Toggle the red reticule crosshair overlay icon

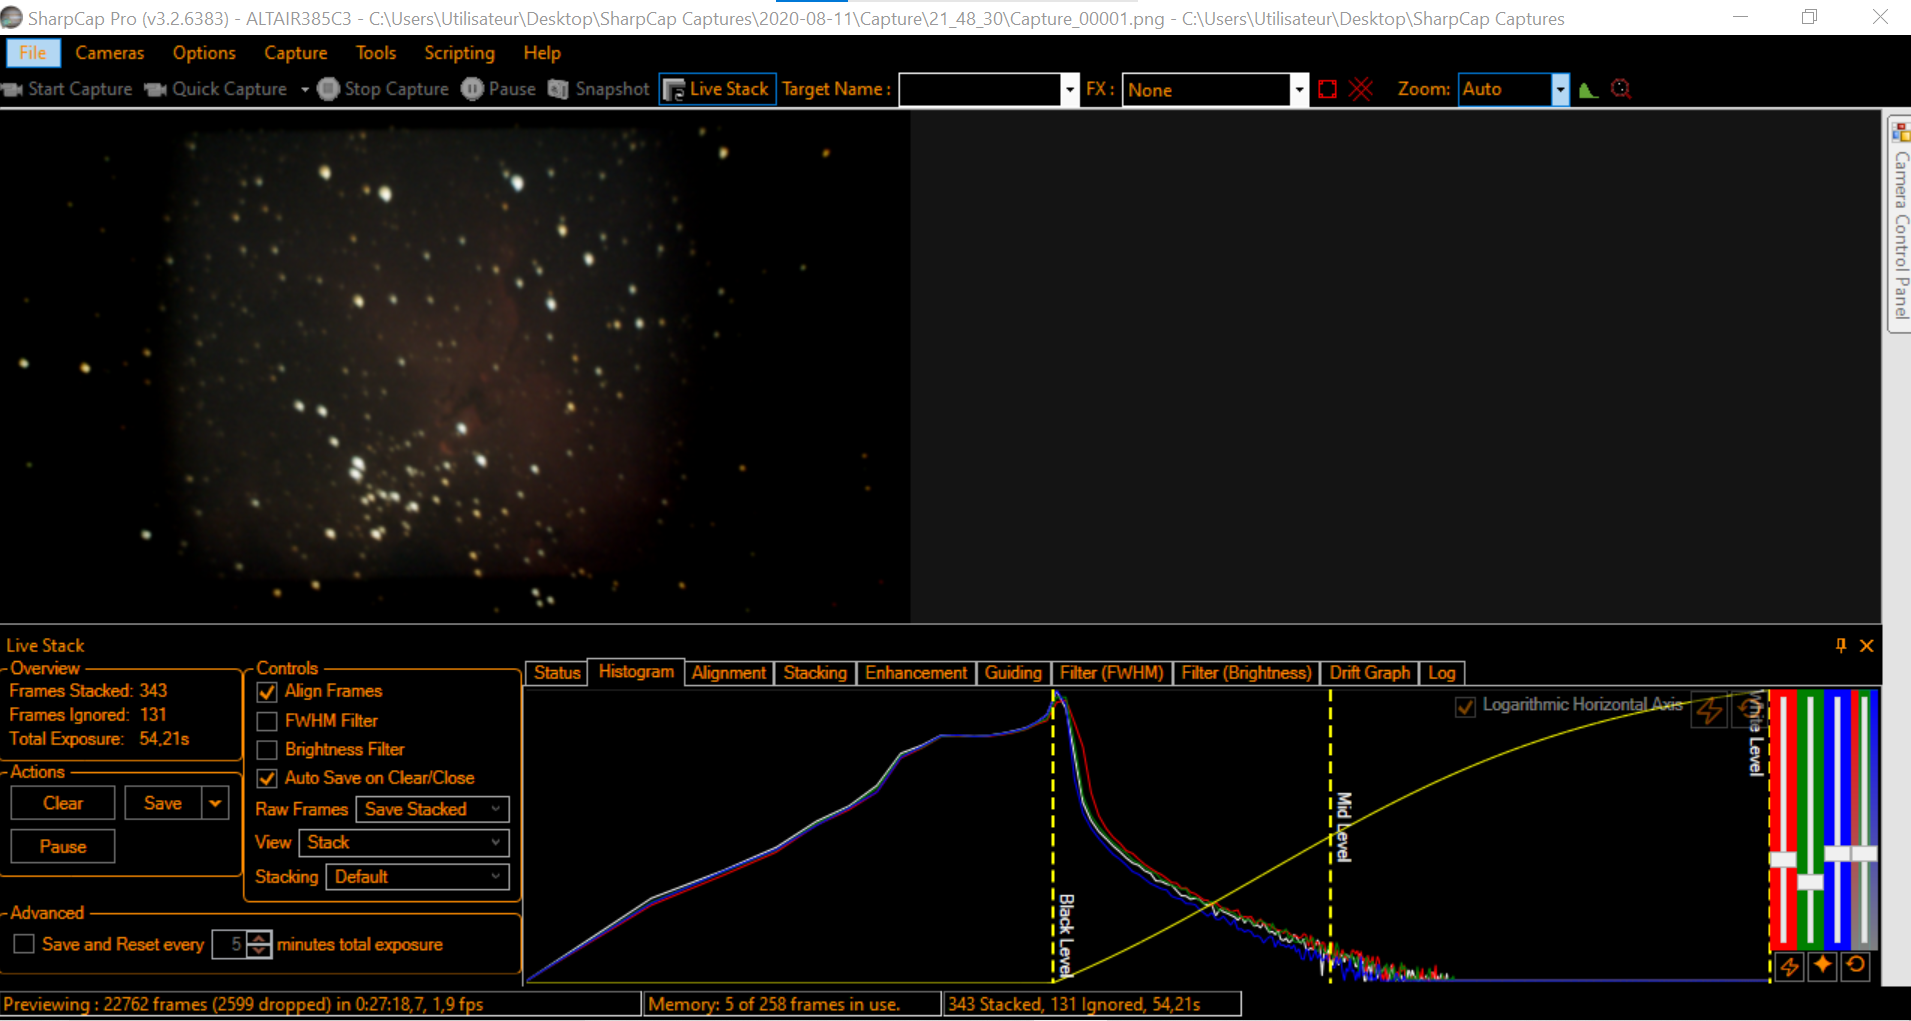[1360, 89]
